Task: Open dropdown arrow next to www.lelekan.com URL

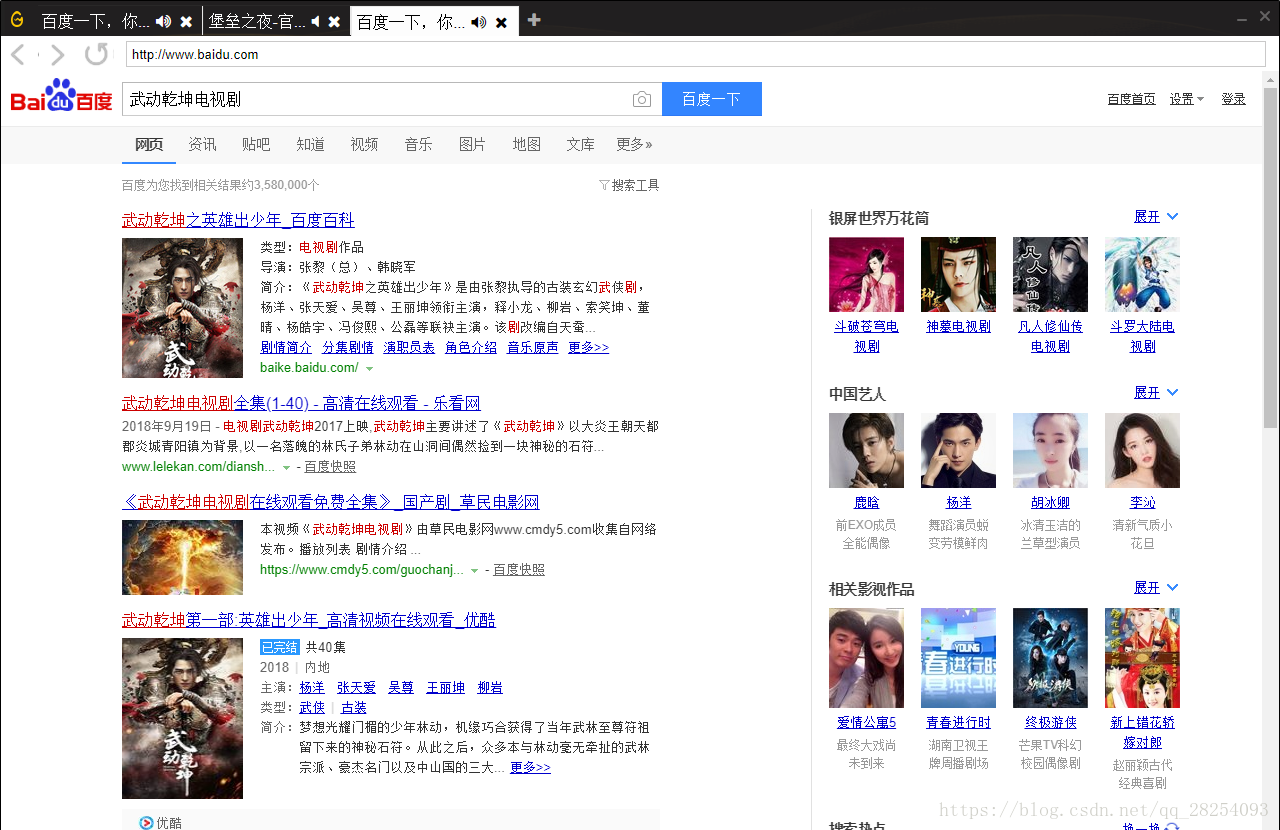Action: [286, 467]
